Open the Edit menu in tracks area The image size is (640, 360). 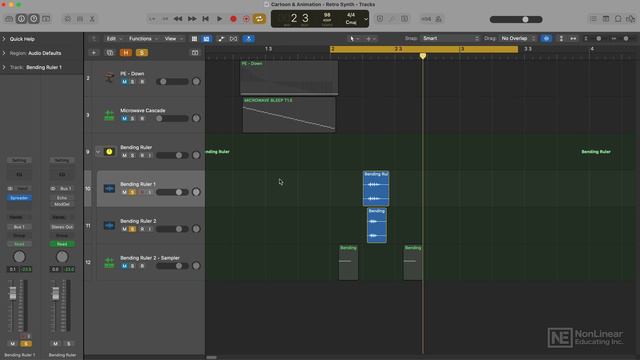[x=113, y=39]
